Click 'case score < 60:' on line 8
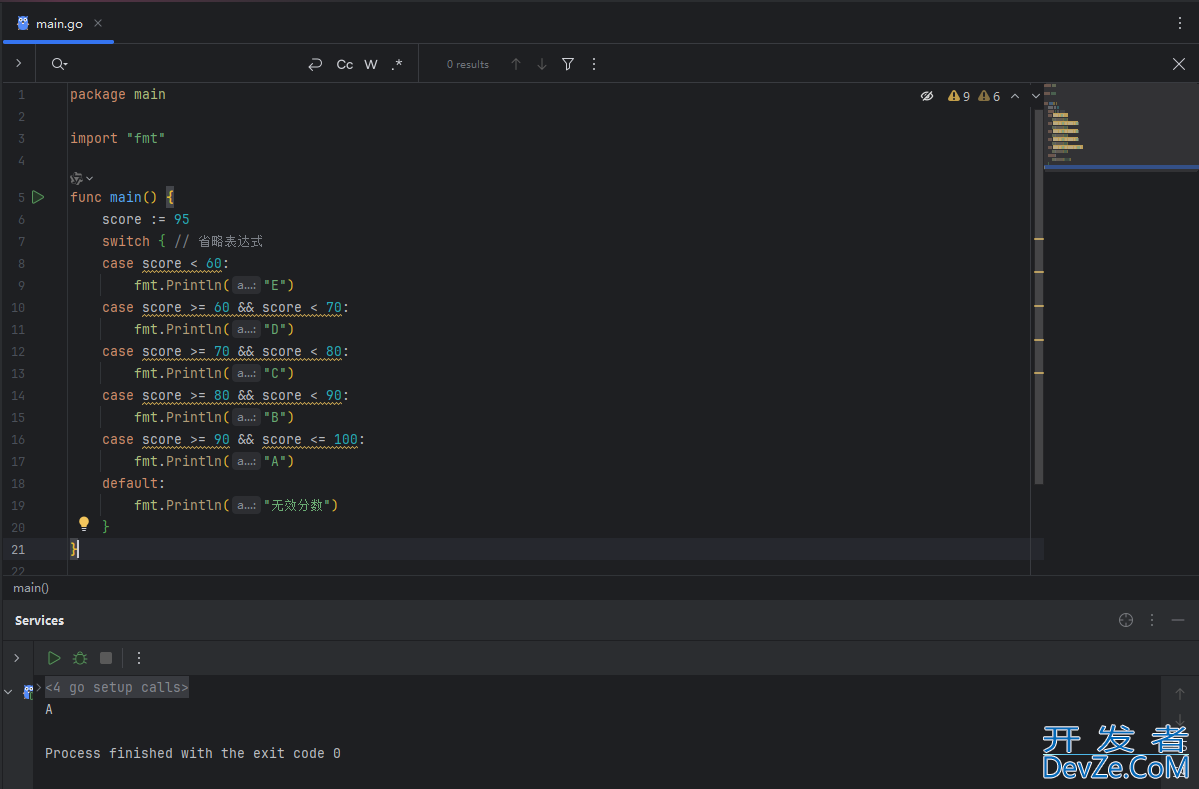The width and height of the screenshot is (1199, 789). coord(166,264)
